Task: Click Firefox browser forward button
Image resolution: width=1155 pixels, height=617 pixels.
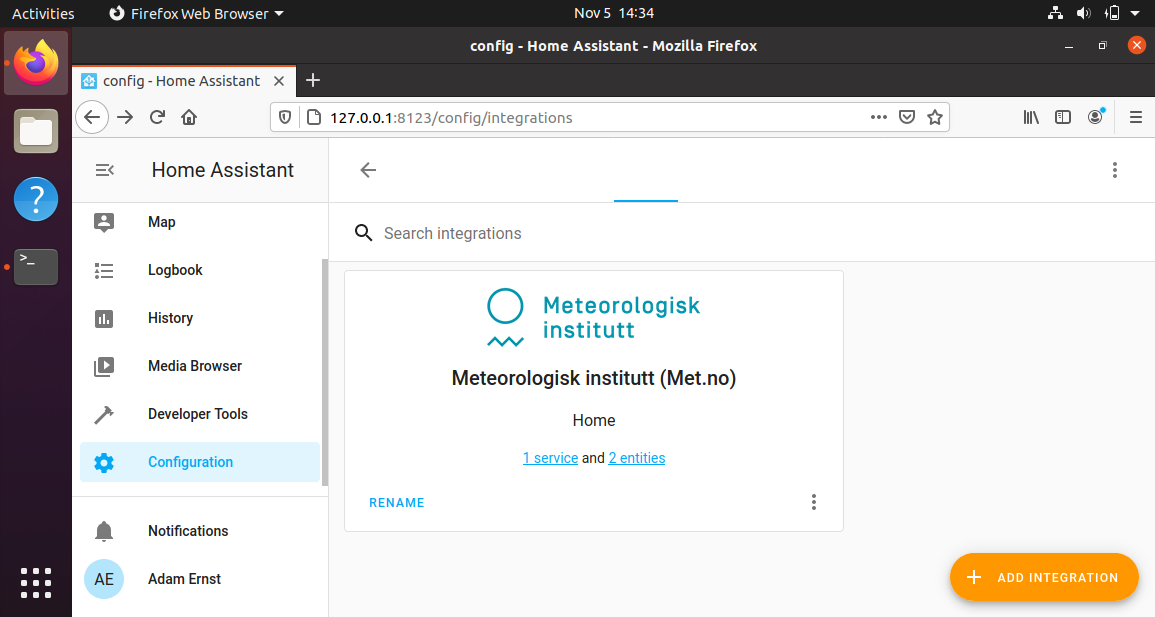Action: [x=125, y=117]
